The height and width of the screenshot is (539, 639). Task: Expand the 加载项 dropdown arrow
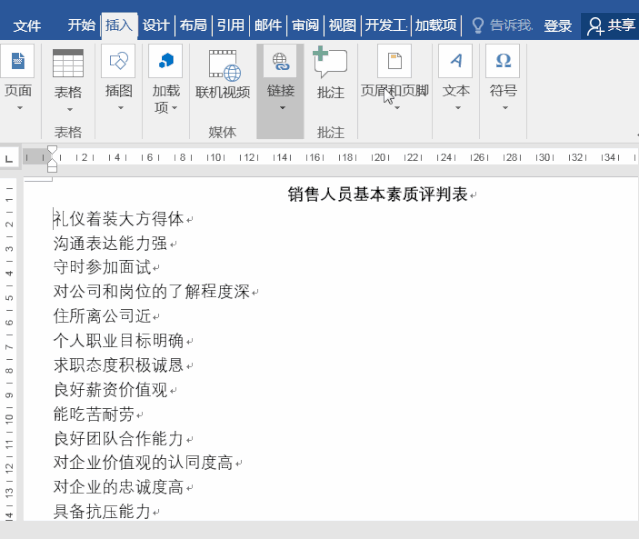click(175, 108)
